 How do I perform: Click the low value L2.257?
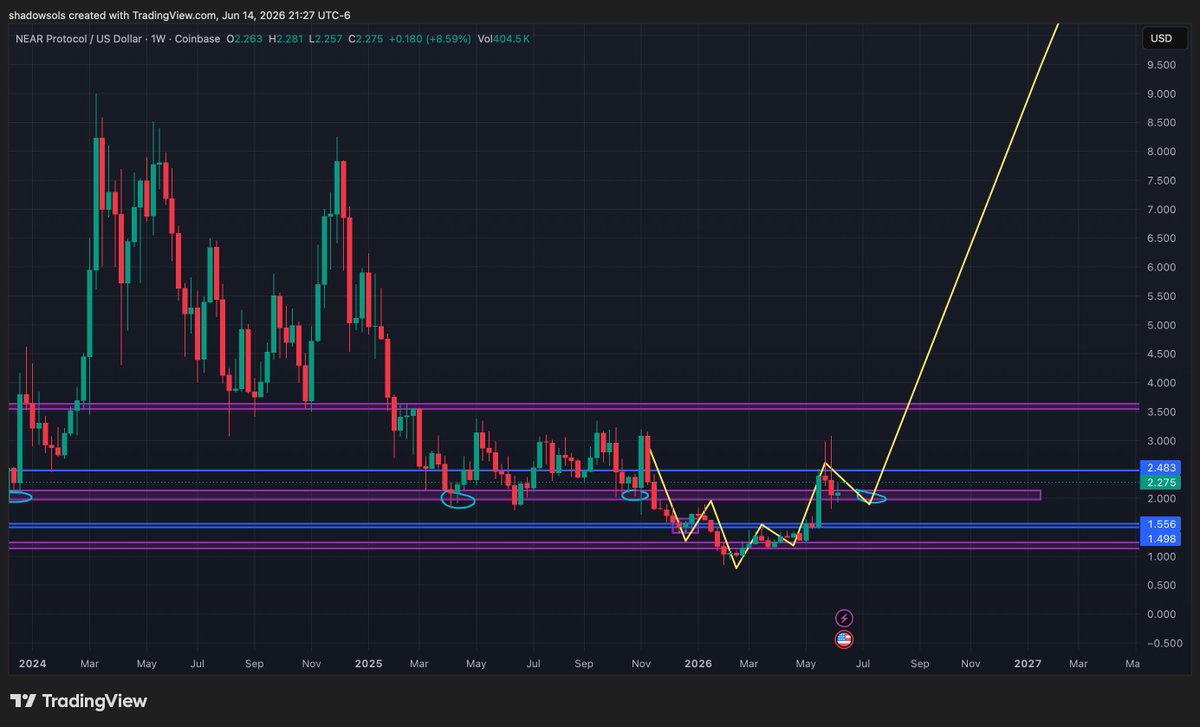tap(327, 40)
